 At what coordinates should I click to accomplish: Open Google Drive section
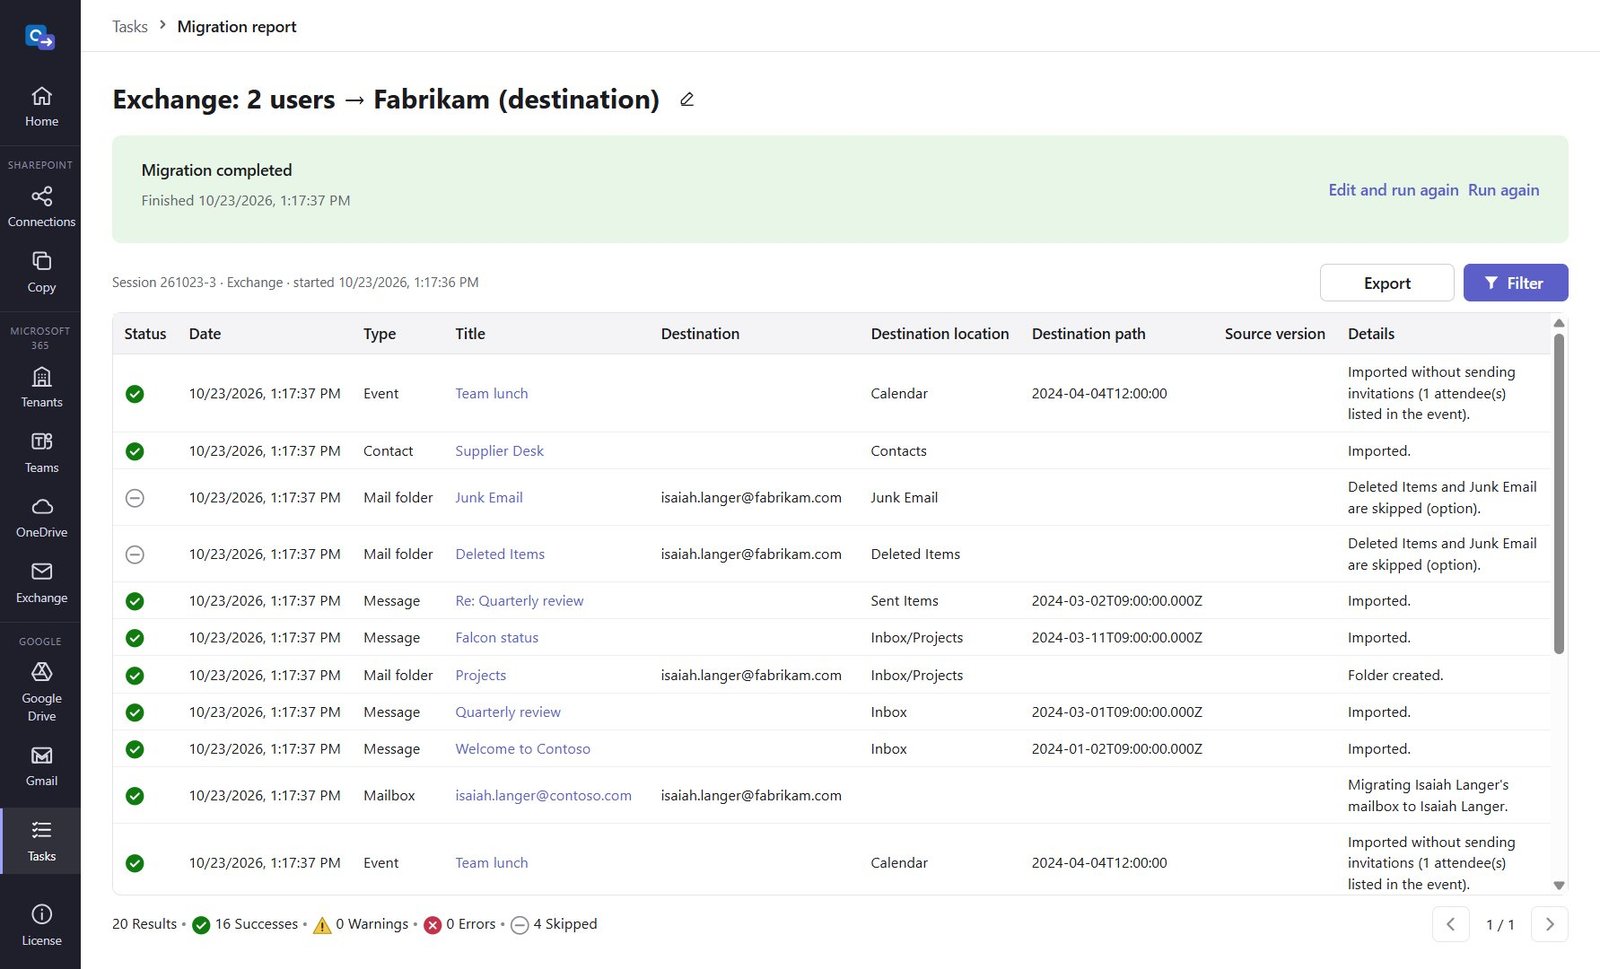click(41, 692)
